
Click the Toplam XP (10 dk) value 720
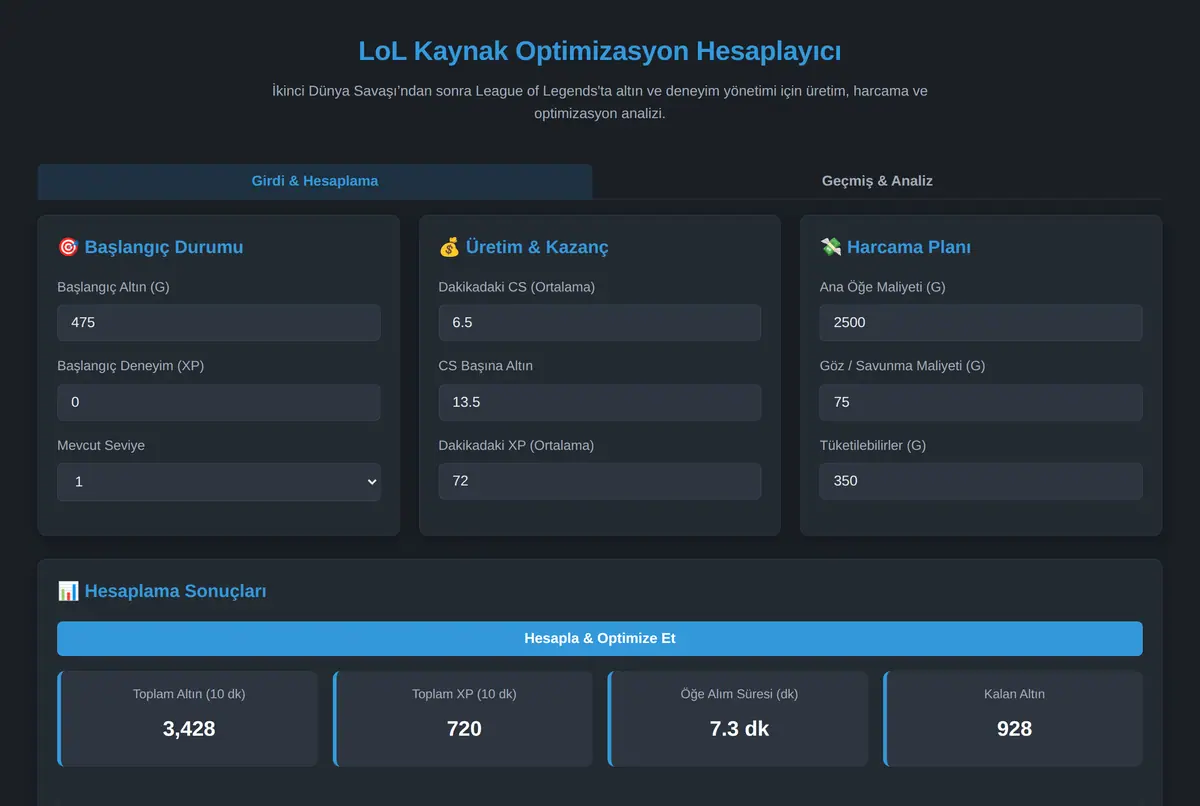click(464, 728)
